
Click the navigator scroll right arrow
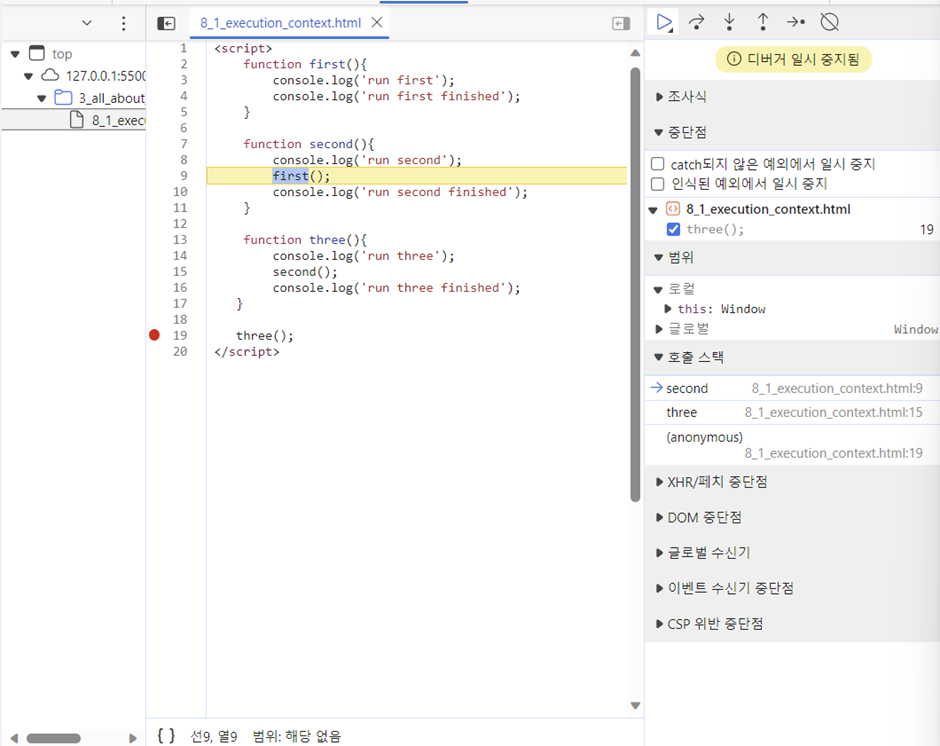tap(133, 738)
